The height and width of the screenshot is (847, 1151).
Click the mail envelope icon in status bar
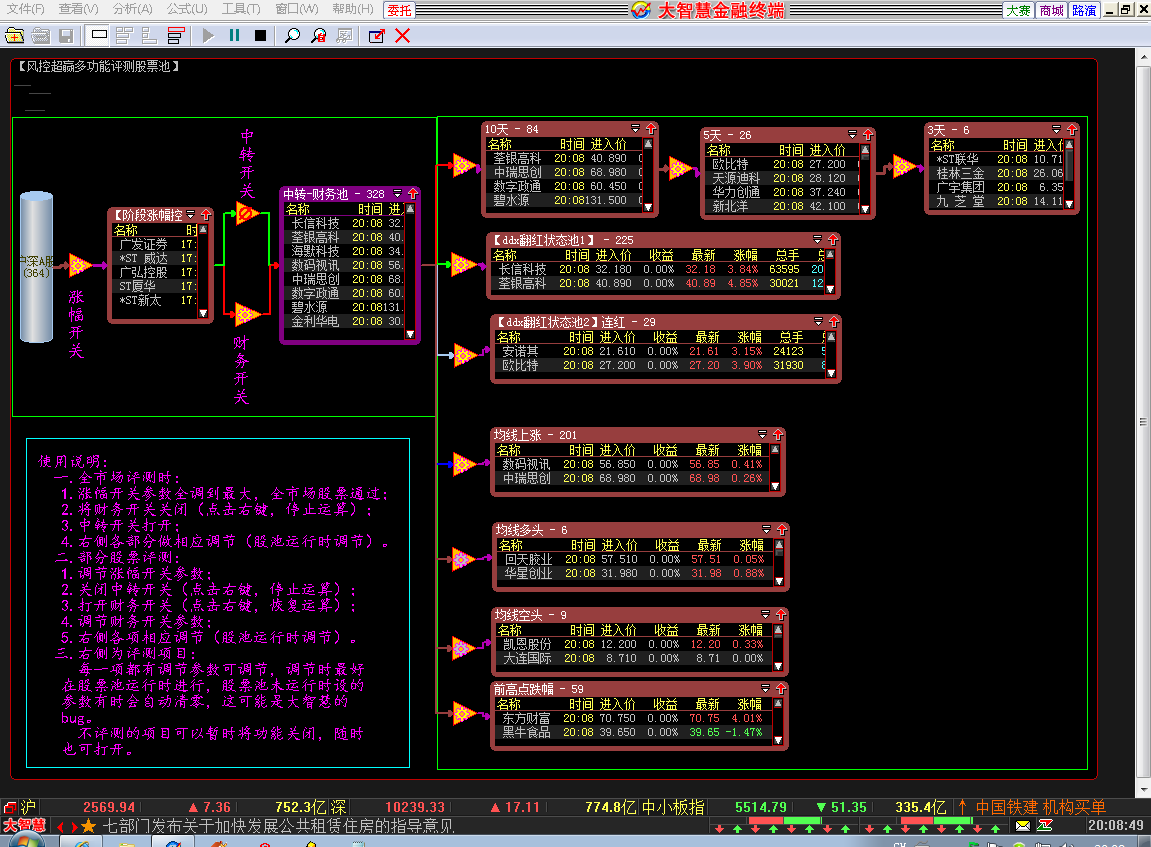tap(1023, 826)
